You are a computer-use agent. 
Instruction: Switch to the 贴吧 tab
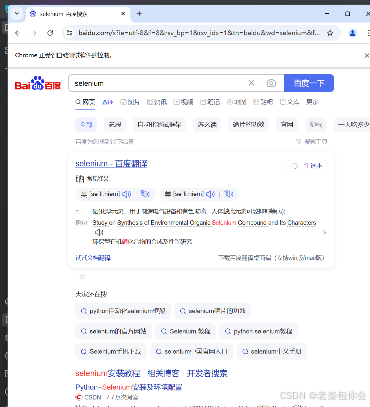[x=263, y=102]
